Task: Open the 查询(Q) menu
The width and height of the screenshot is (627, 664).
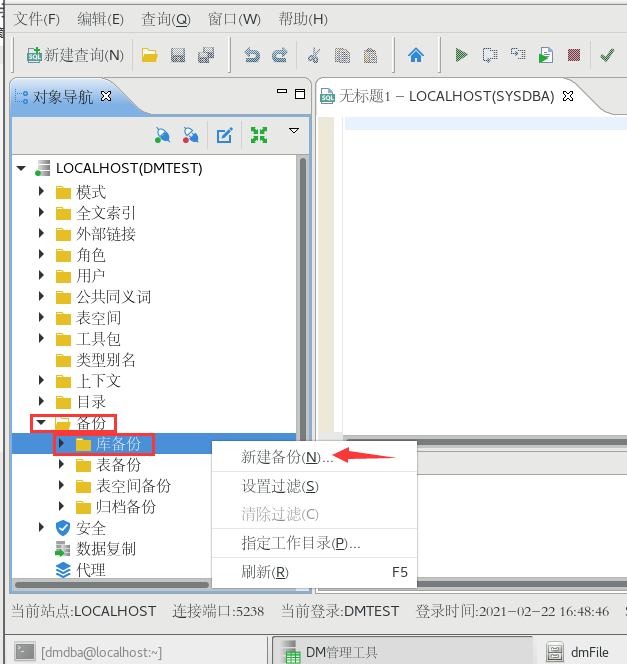Action: (166, 19)
